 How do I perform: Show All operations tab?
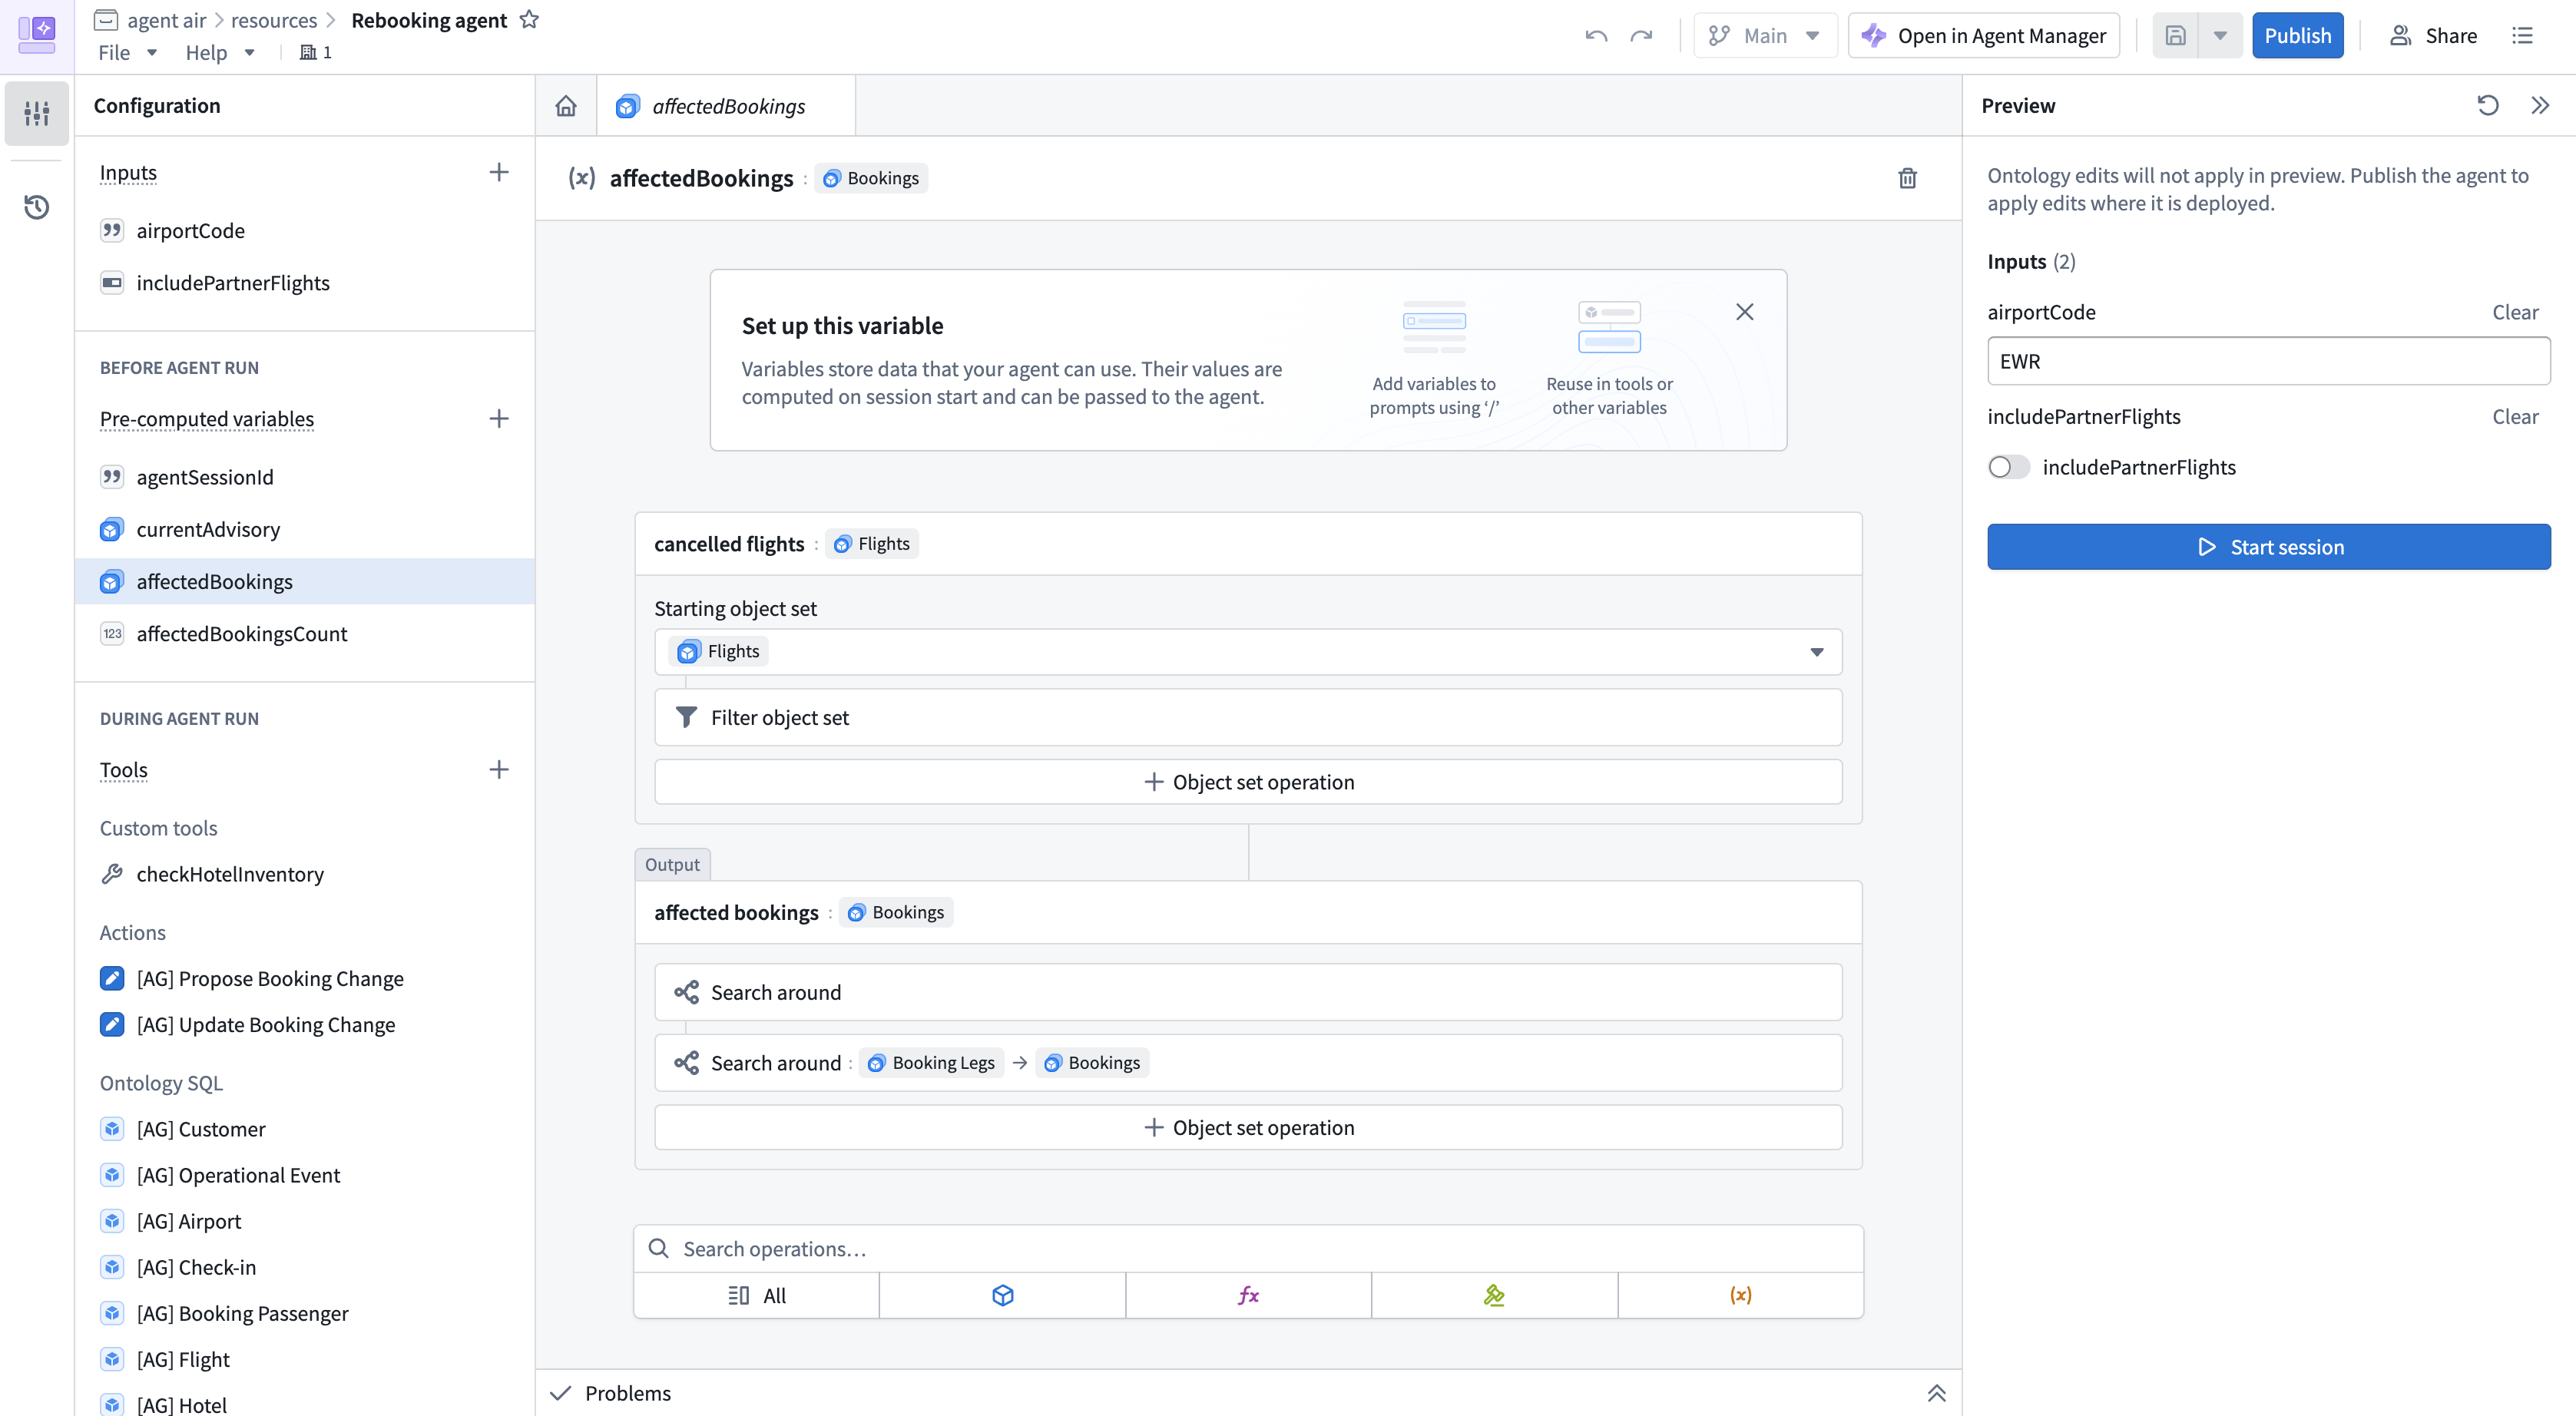tap(757, 1295)
